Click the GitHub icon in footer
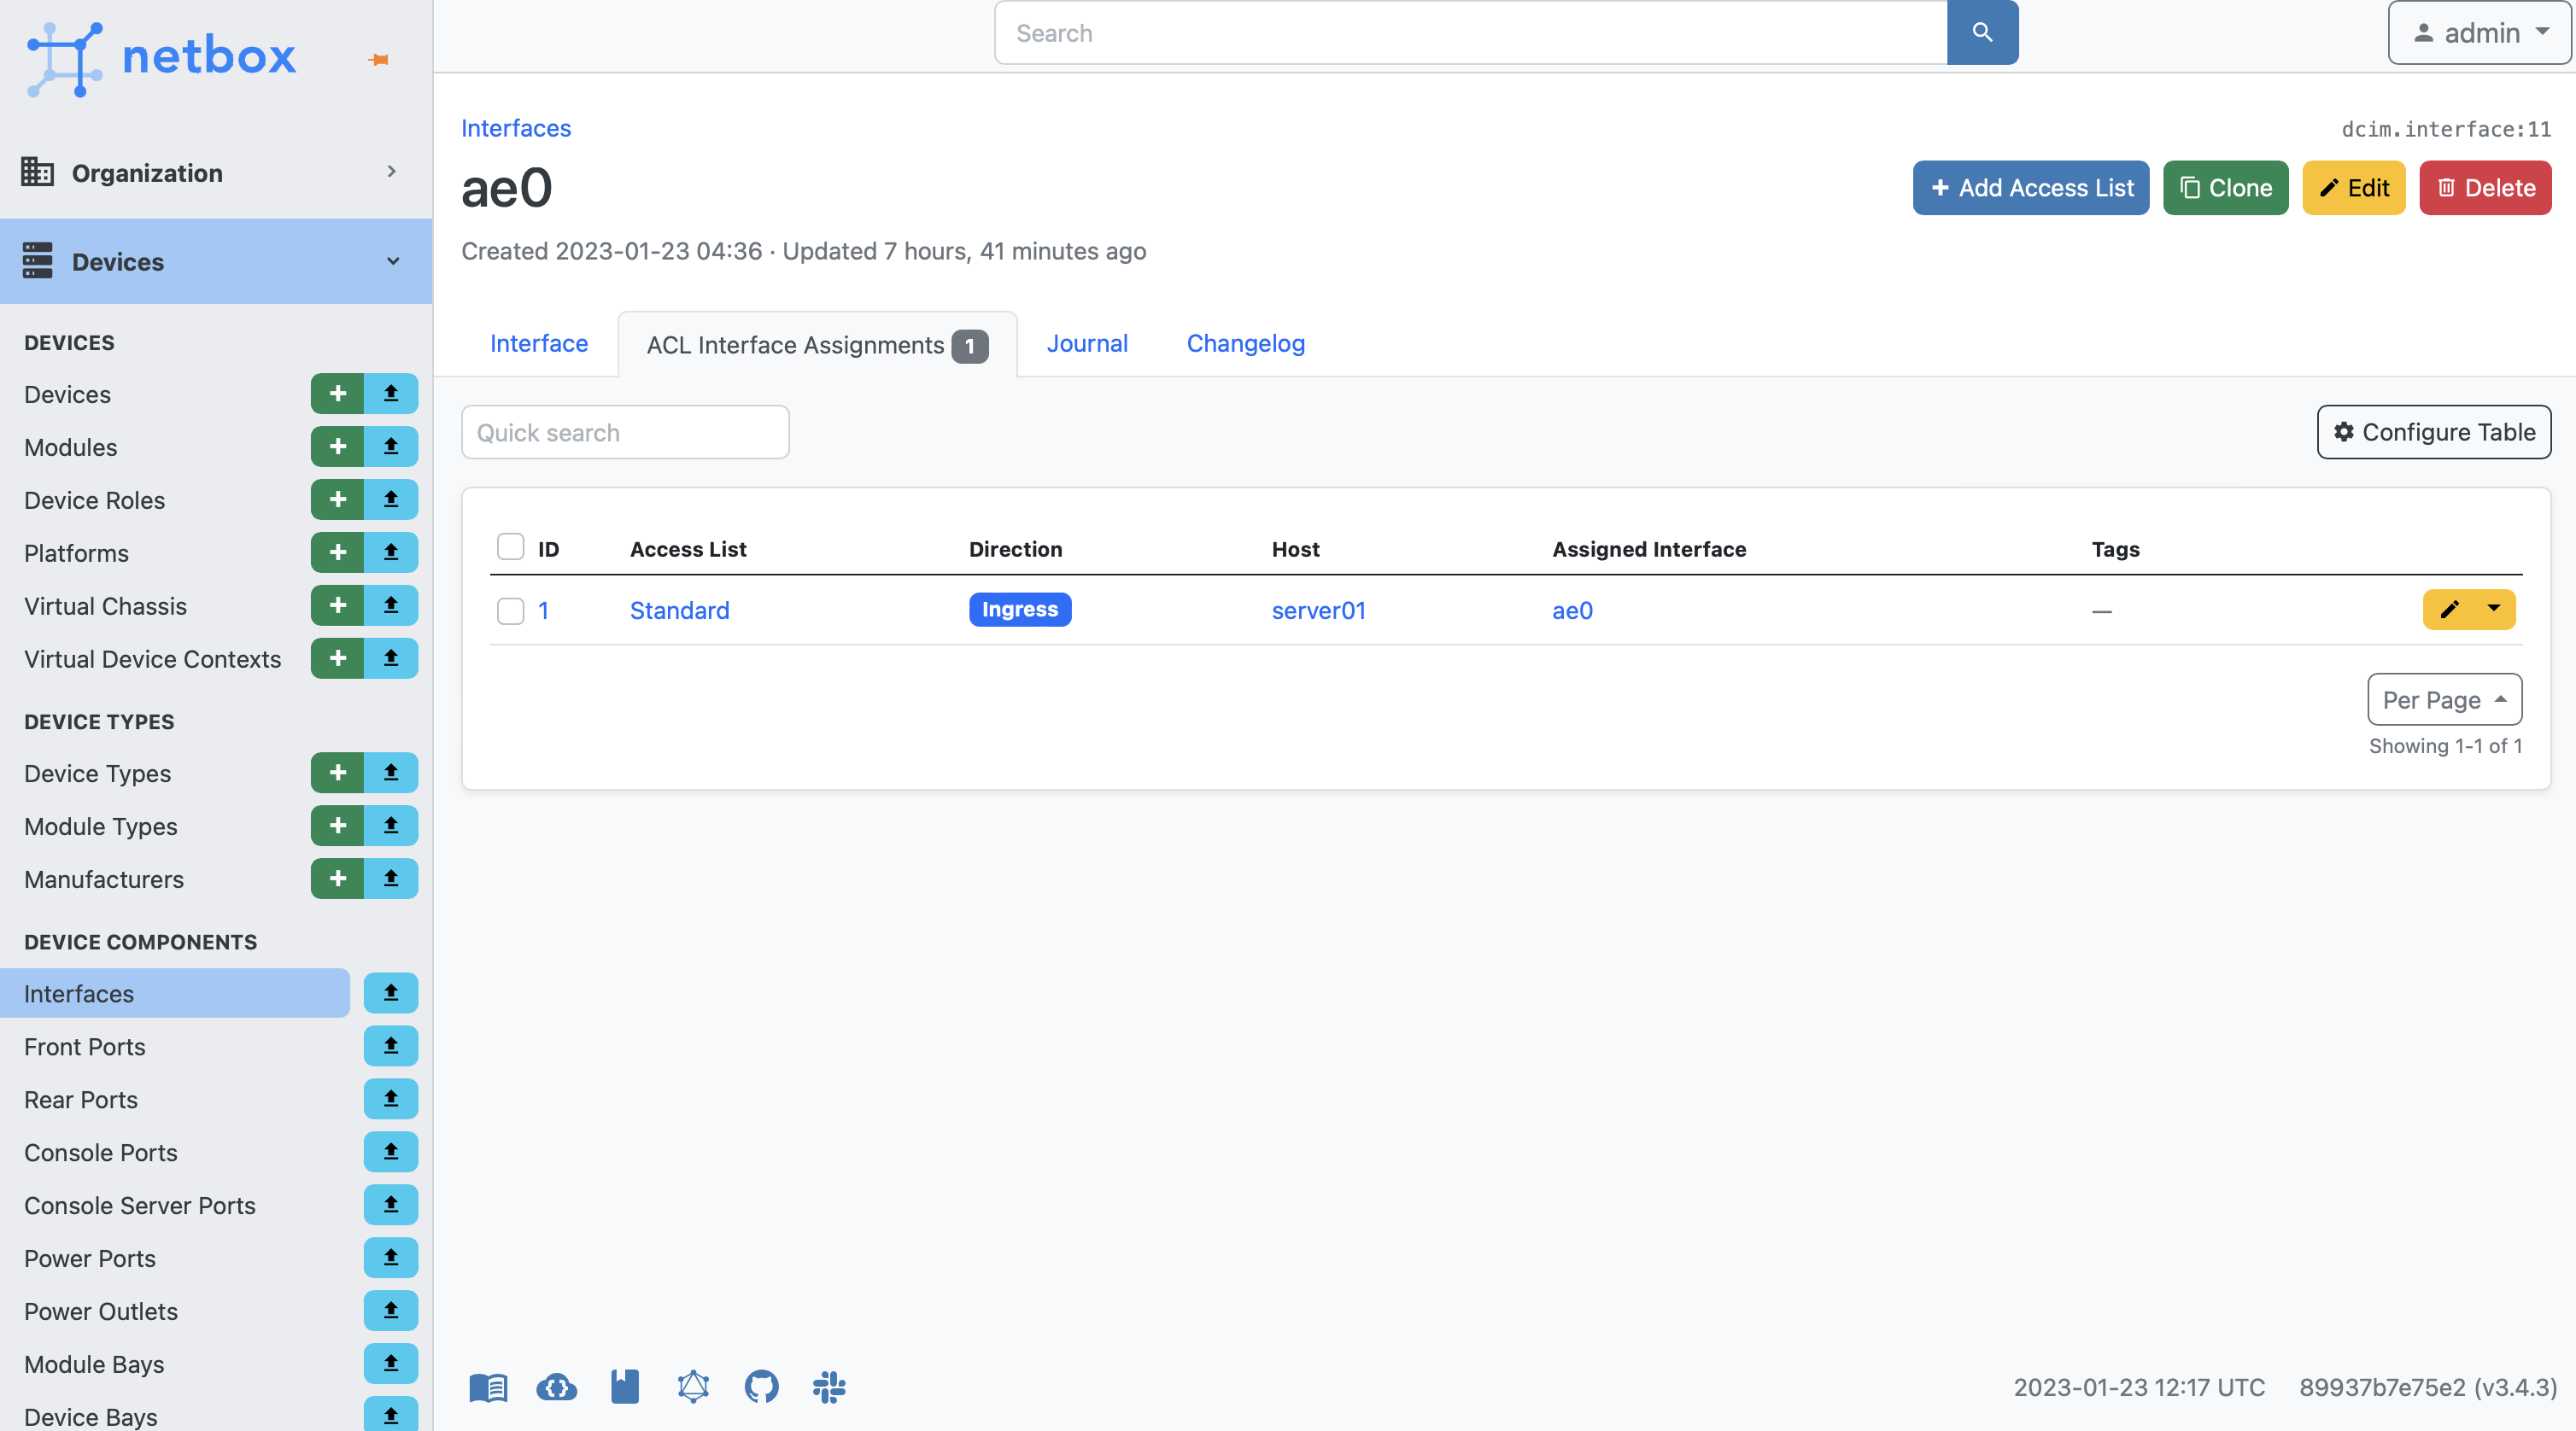The width and height of the screenshot is (2576, 1431). coord(761,1386)
